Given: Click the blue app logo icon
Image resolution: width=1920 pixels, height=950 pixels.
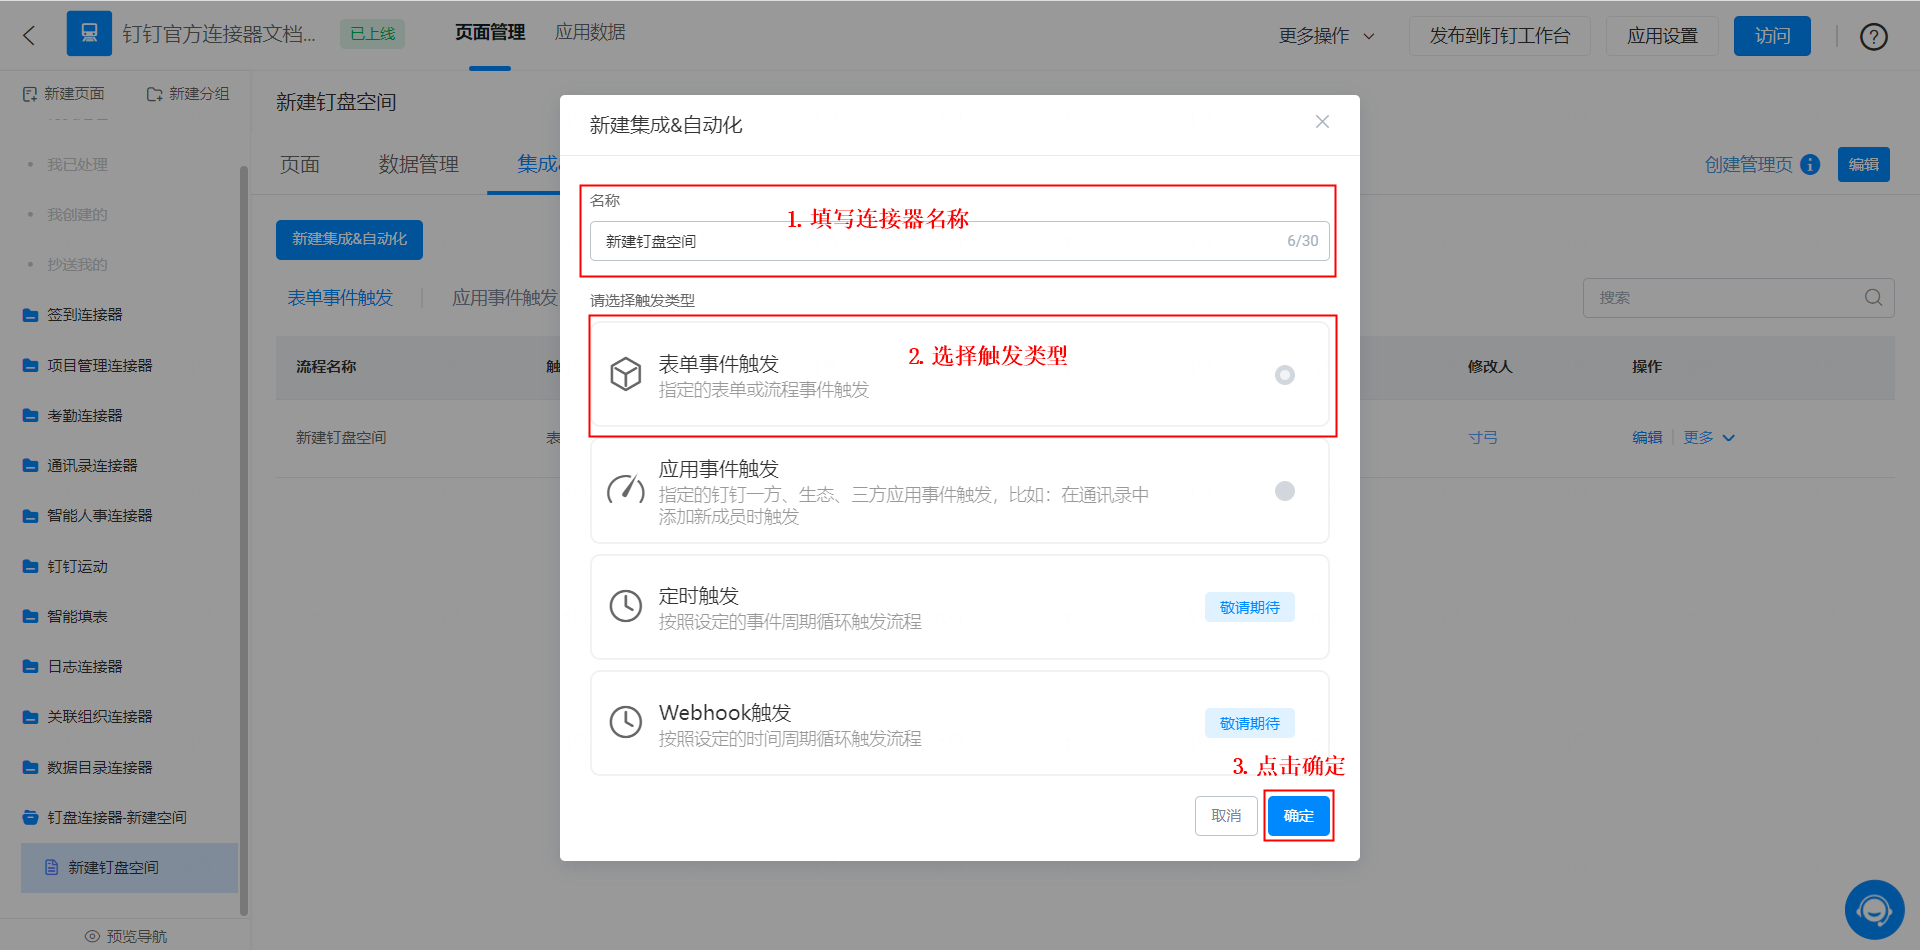Looking at the screenshot, I should point(89,34).
